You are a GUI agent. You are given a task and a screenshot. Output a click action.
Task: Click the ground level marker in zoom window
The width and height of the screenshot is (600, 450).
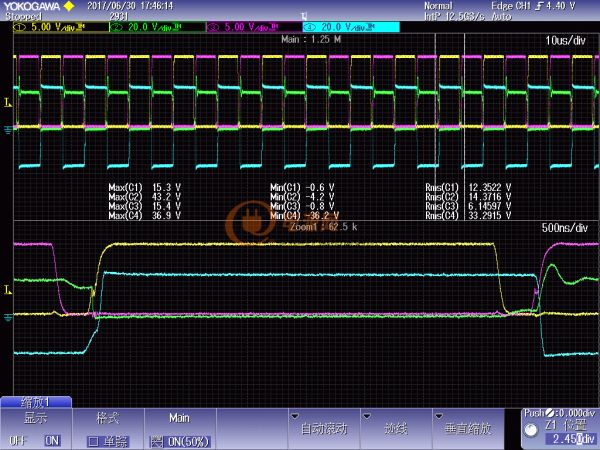pos(8,317)
